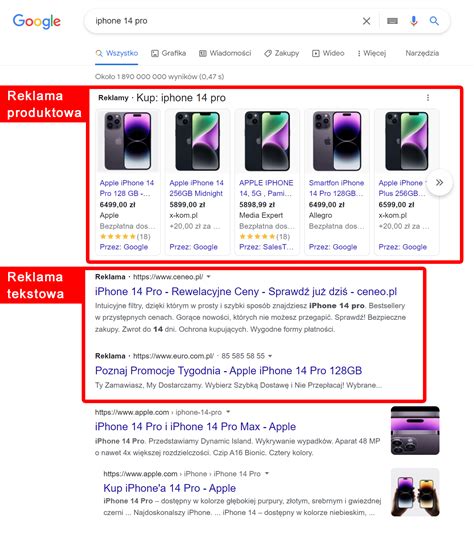
Task: Open the purple iPhone camera result thumbnail
Action: (x=415, y=430)
